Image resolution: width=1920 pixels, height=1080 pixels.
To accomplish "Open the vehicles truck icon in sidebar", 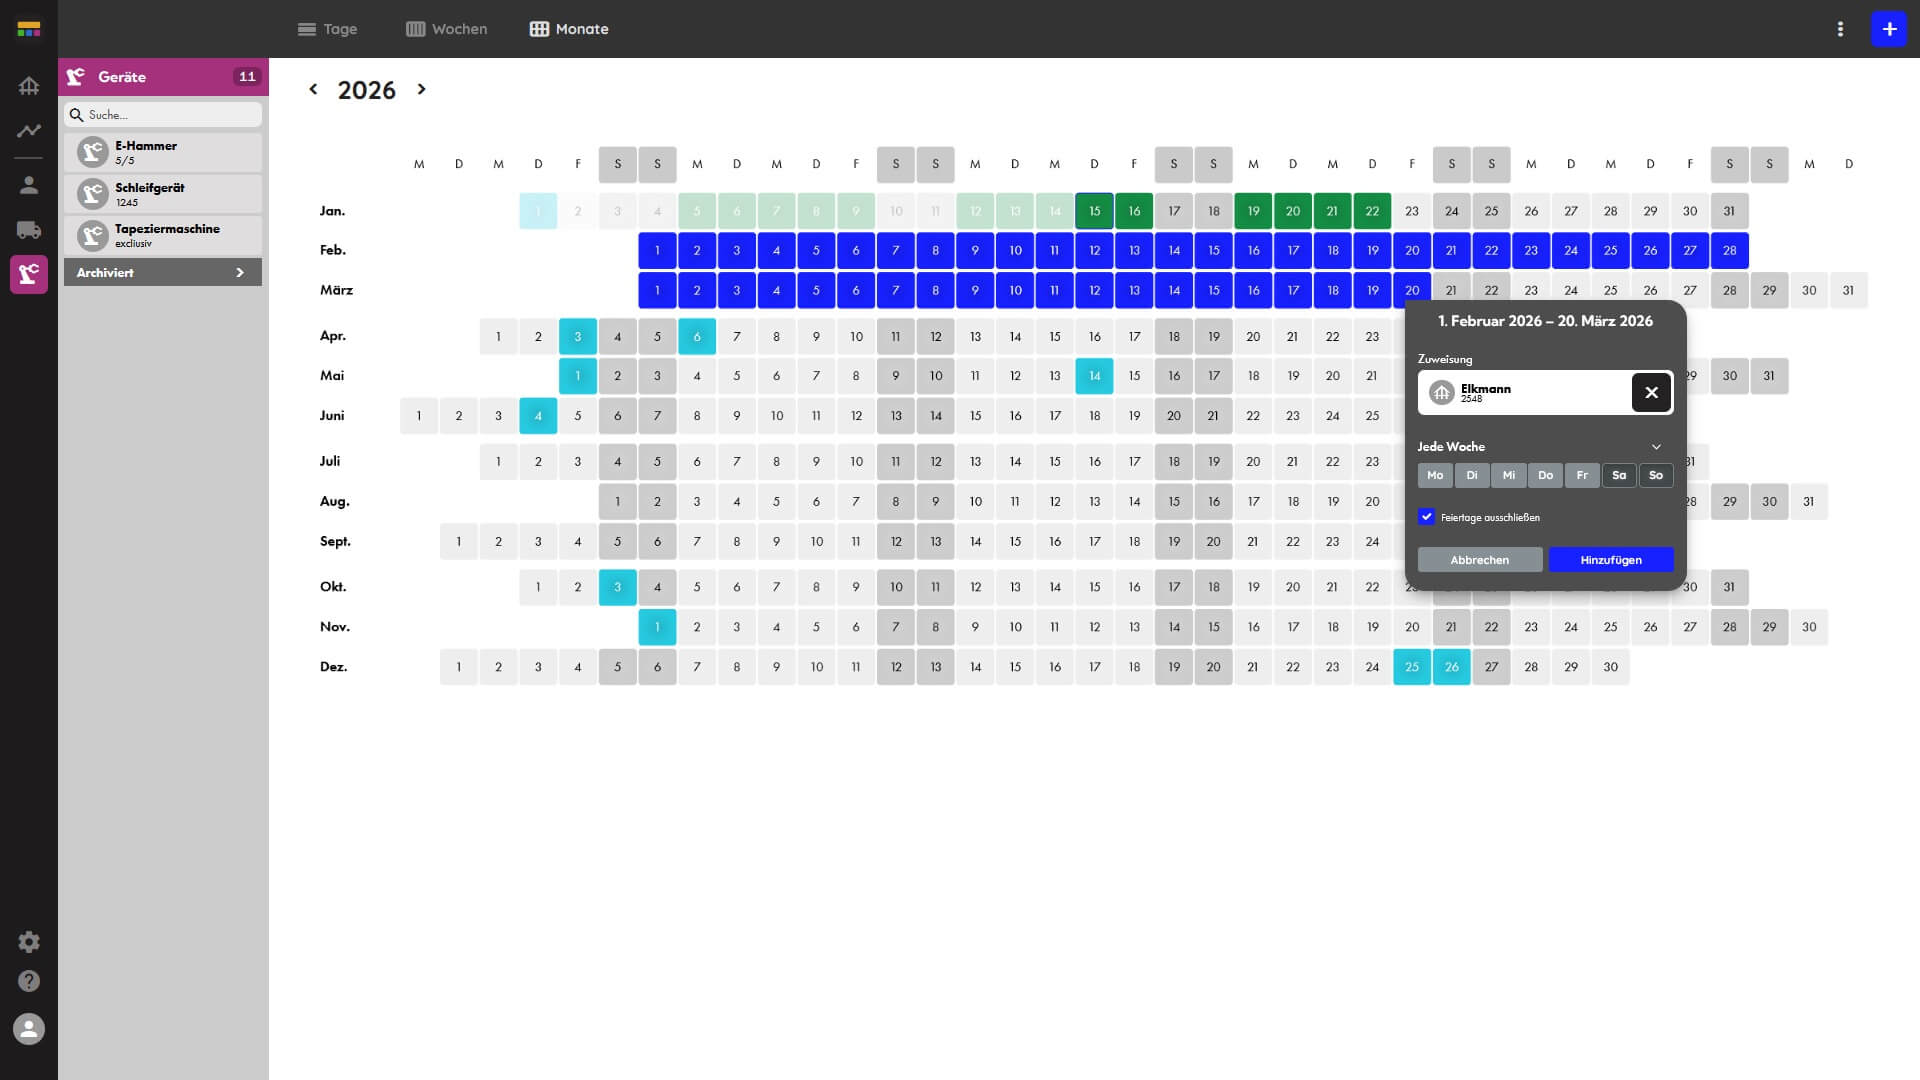I will click(x=29, y=230).
